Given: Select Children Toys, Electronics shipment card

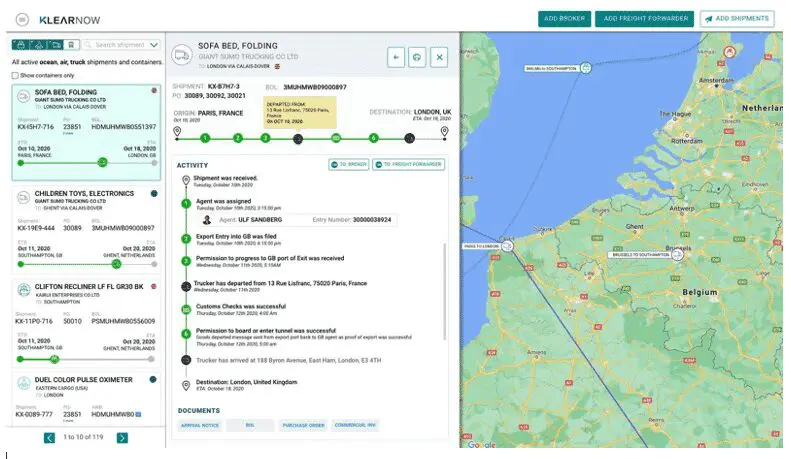Looking at the screenshot, I should 86,229.
